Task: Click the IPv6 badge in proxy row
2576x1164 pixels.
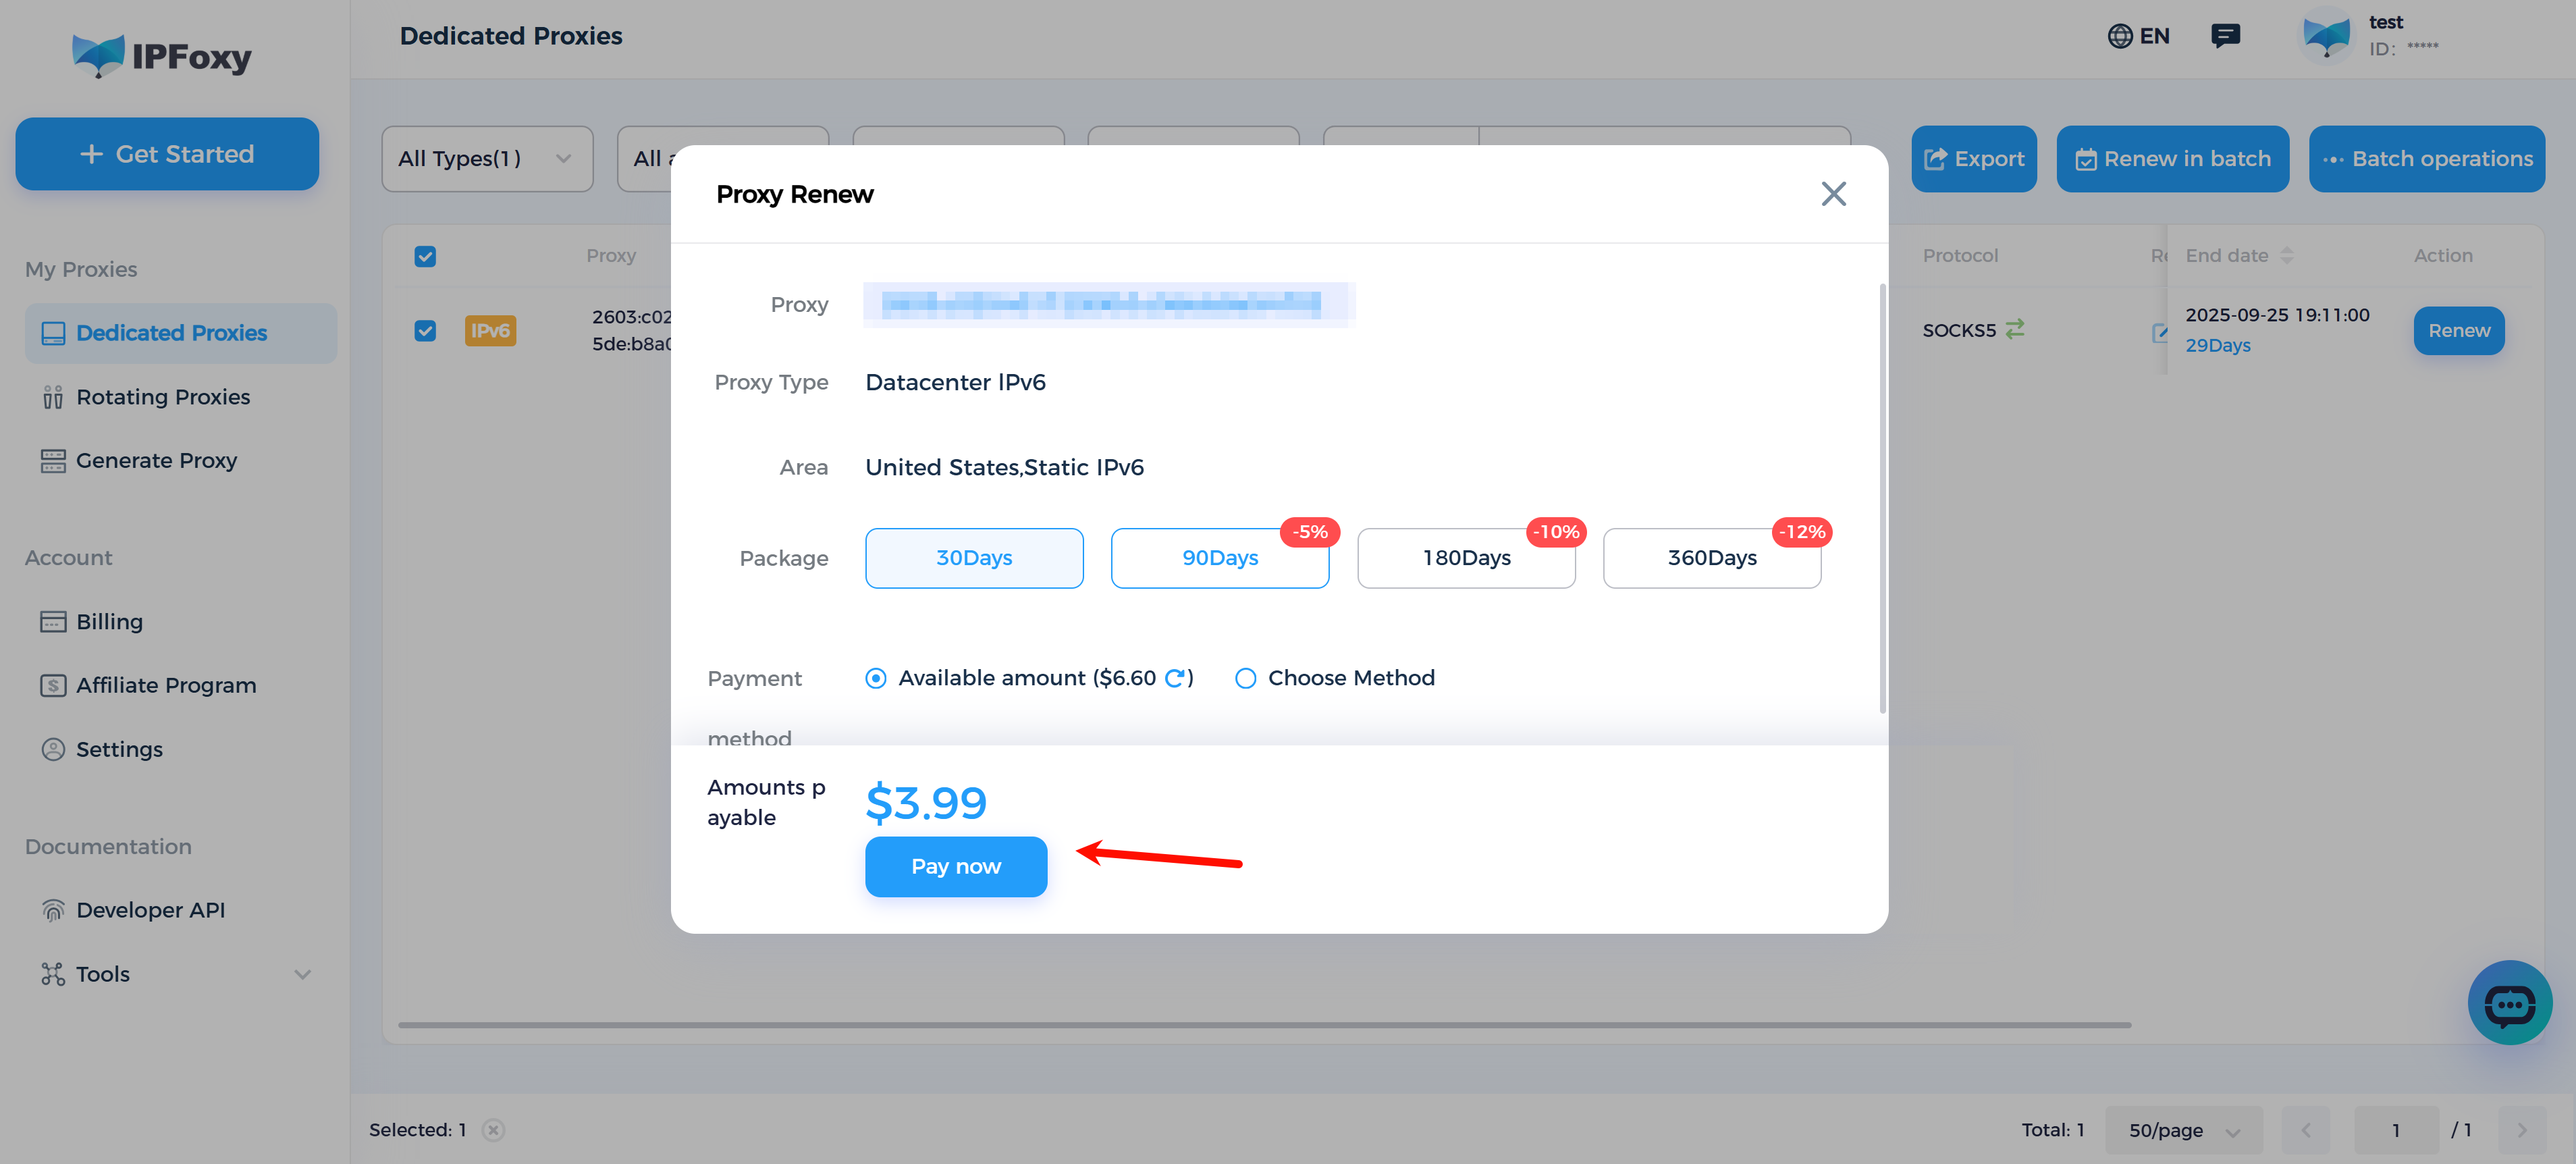Action: [x=490, y=331]
